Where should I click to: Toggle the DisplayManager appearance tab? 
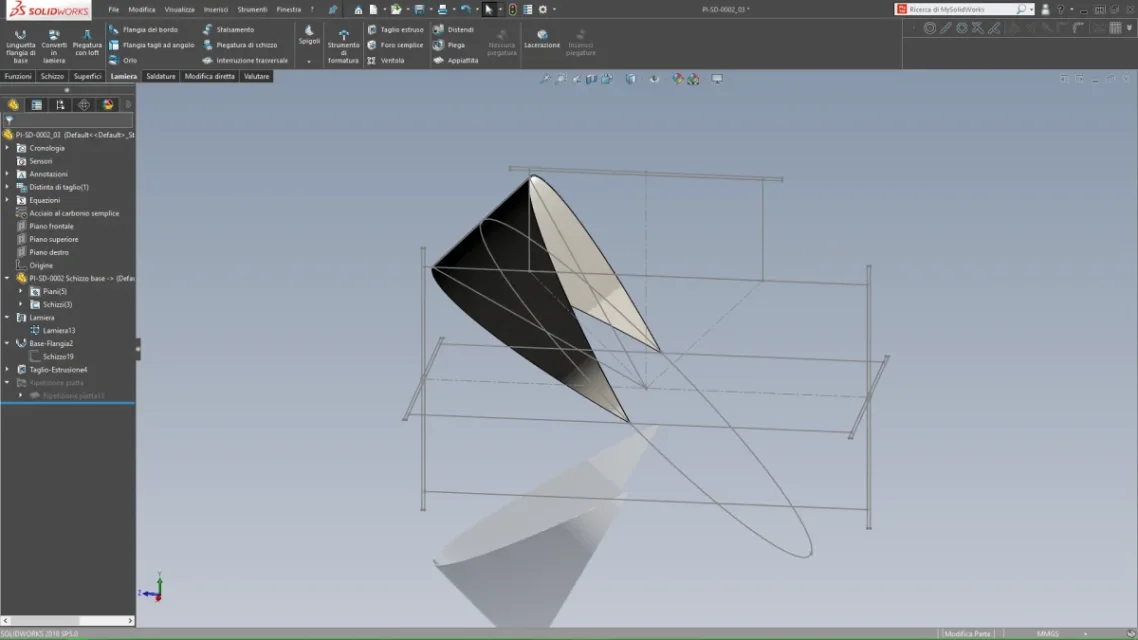click(108, 105)
